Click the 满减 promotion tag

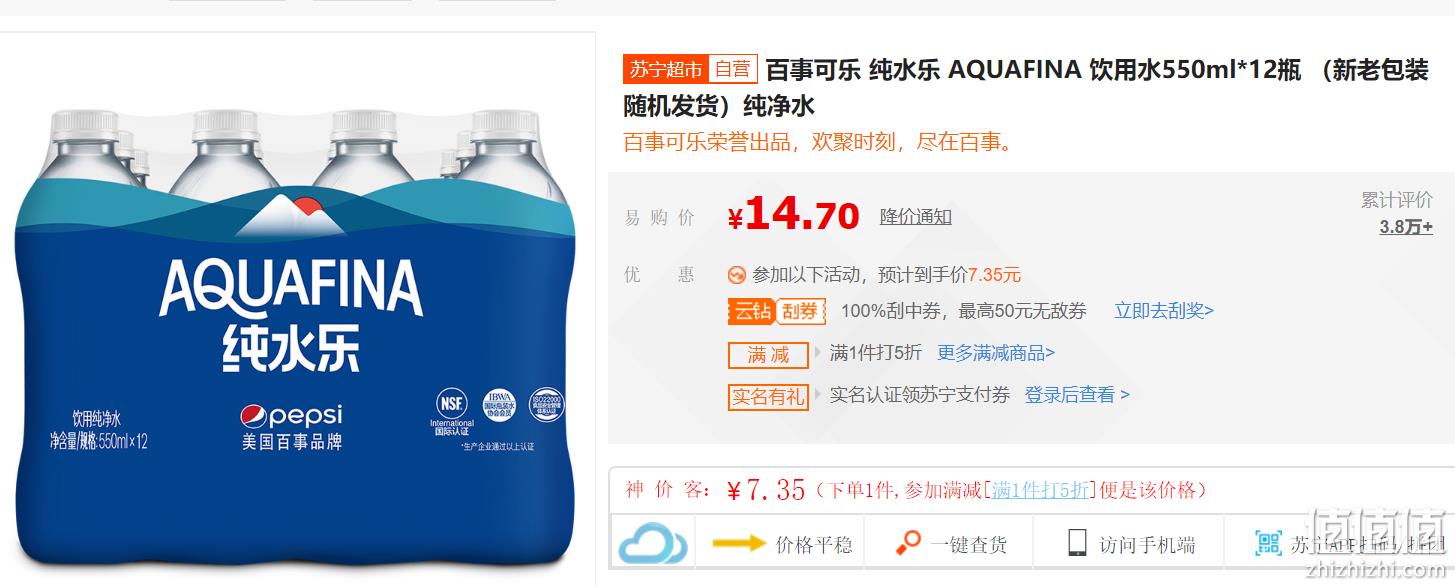pyautogui.click(x=768, y=355)
